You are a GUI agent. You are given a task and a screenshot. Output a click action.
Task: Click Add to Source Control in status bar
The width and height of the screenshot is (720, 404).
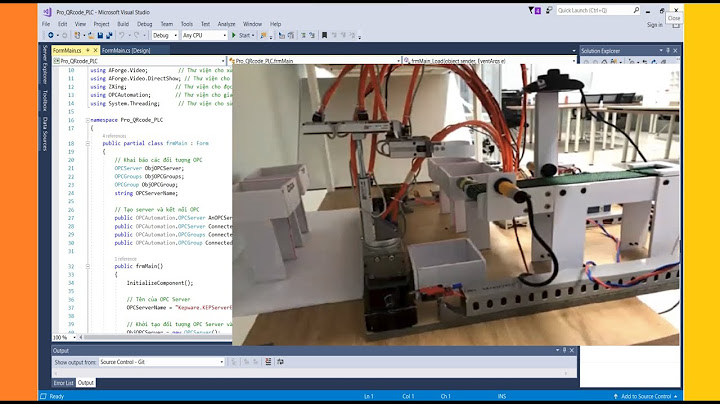pos(646,396)
